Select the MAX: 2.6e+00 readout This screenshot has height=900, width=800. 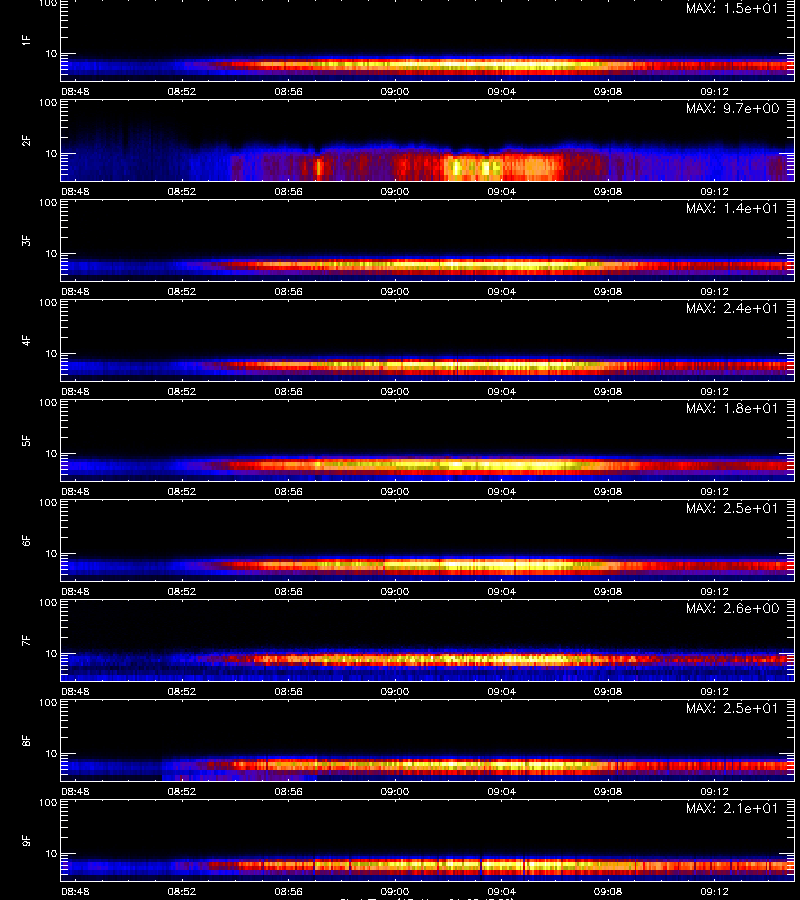tap(732, 608)
